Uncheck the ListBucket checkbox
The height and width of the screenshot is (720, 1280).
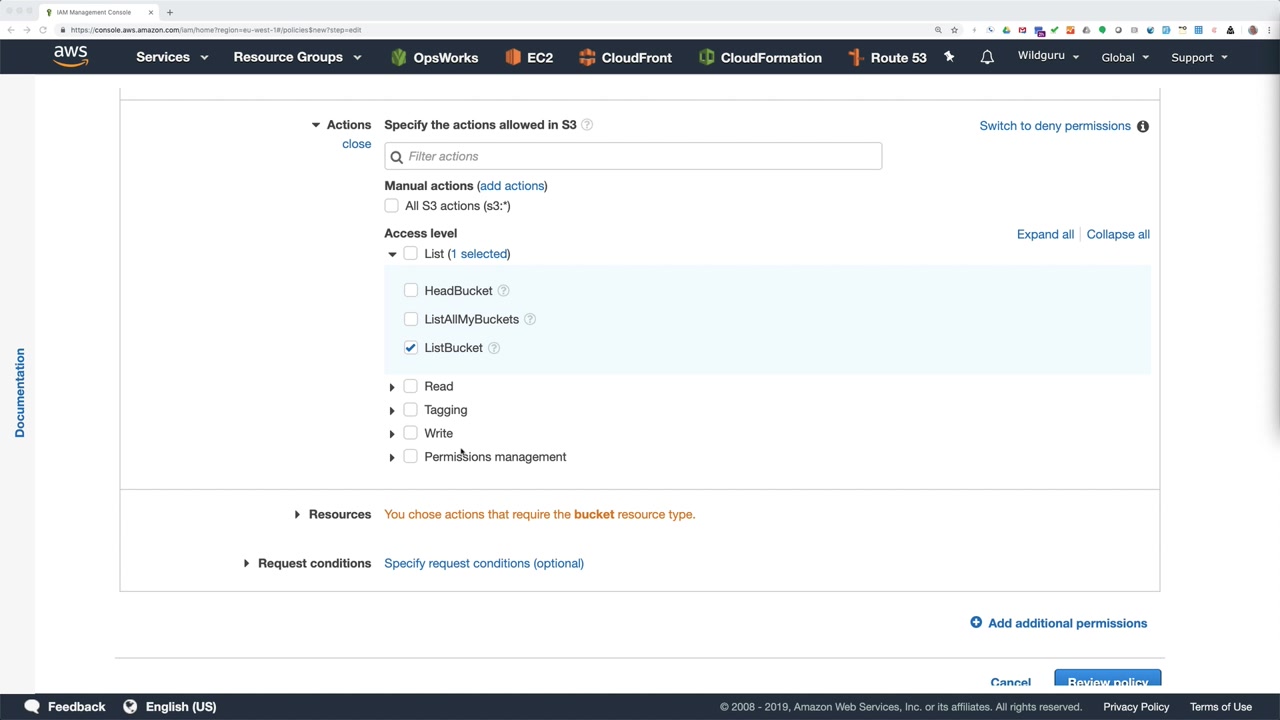click(x=411, y=348)
